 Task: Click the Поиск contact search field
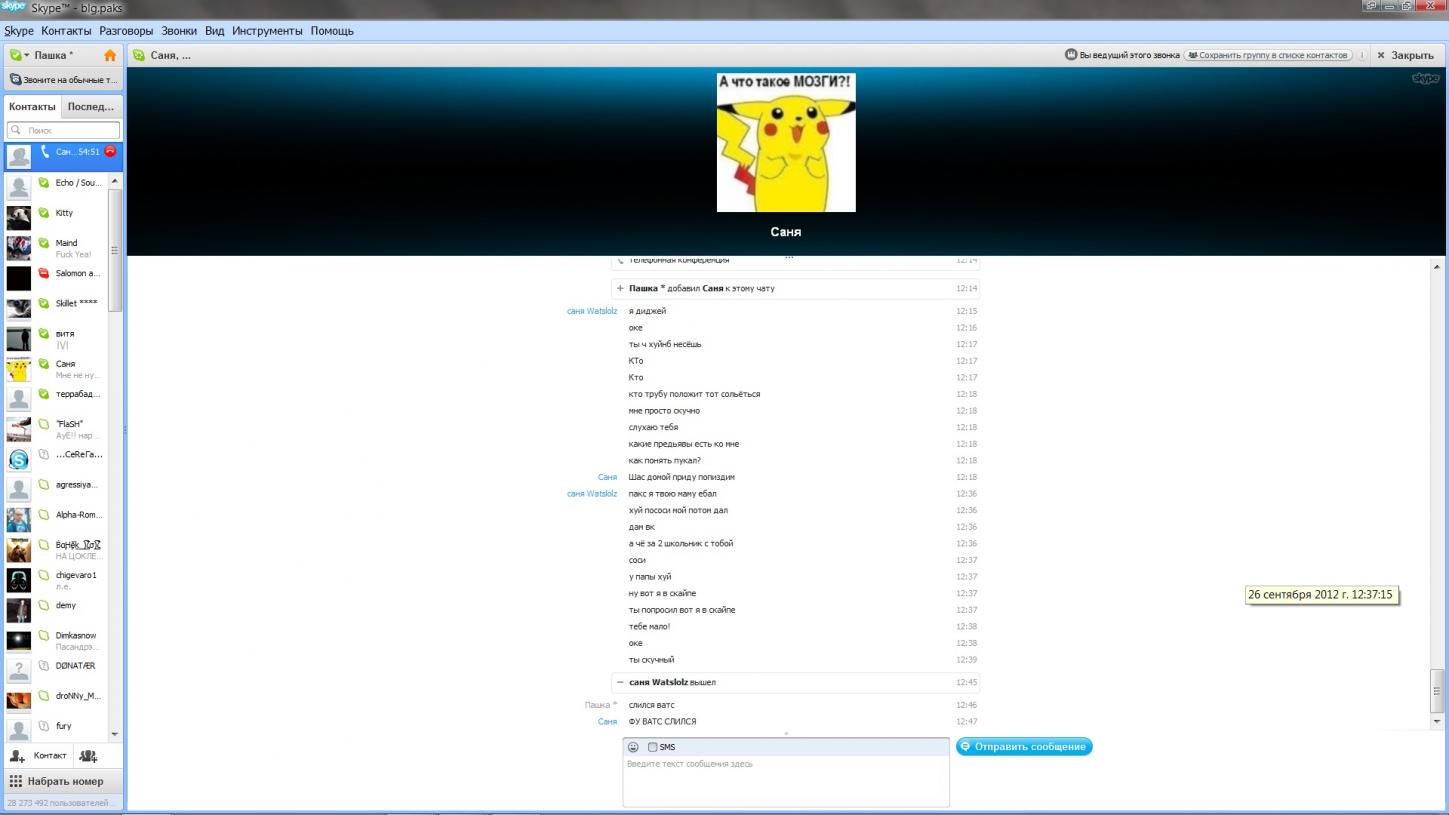pos(64,130)
